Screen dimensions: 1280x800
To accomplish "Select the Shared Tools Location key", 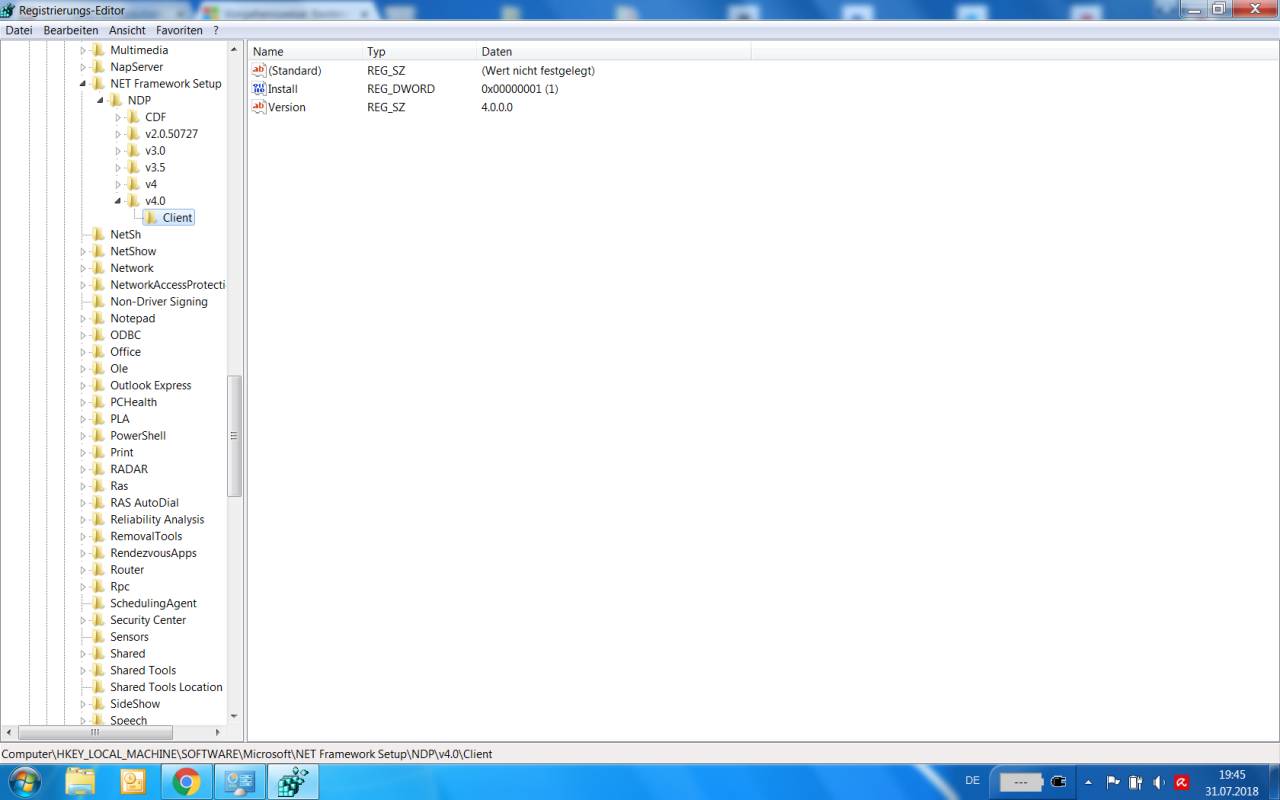I will 166,688.
